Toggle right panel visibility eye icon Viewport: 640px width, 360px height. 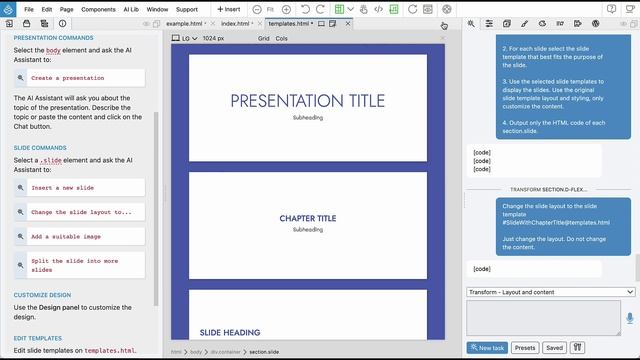(623, 24)
